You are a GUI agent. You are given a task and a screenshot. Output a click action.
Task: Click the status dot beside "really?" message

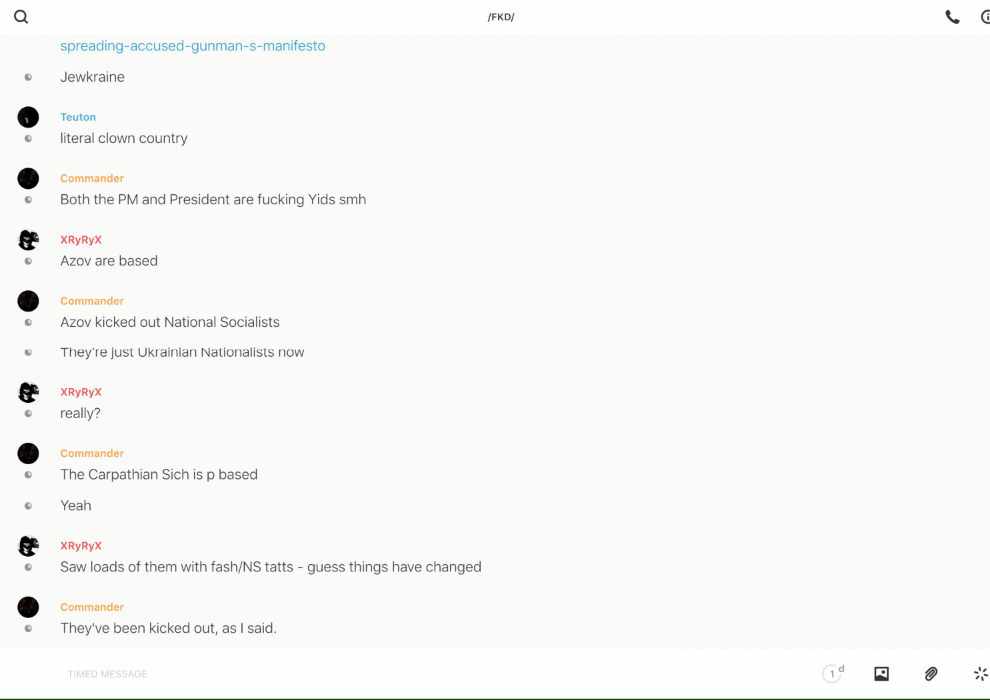(x=28, y=414)
